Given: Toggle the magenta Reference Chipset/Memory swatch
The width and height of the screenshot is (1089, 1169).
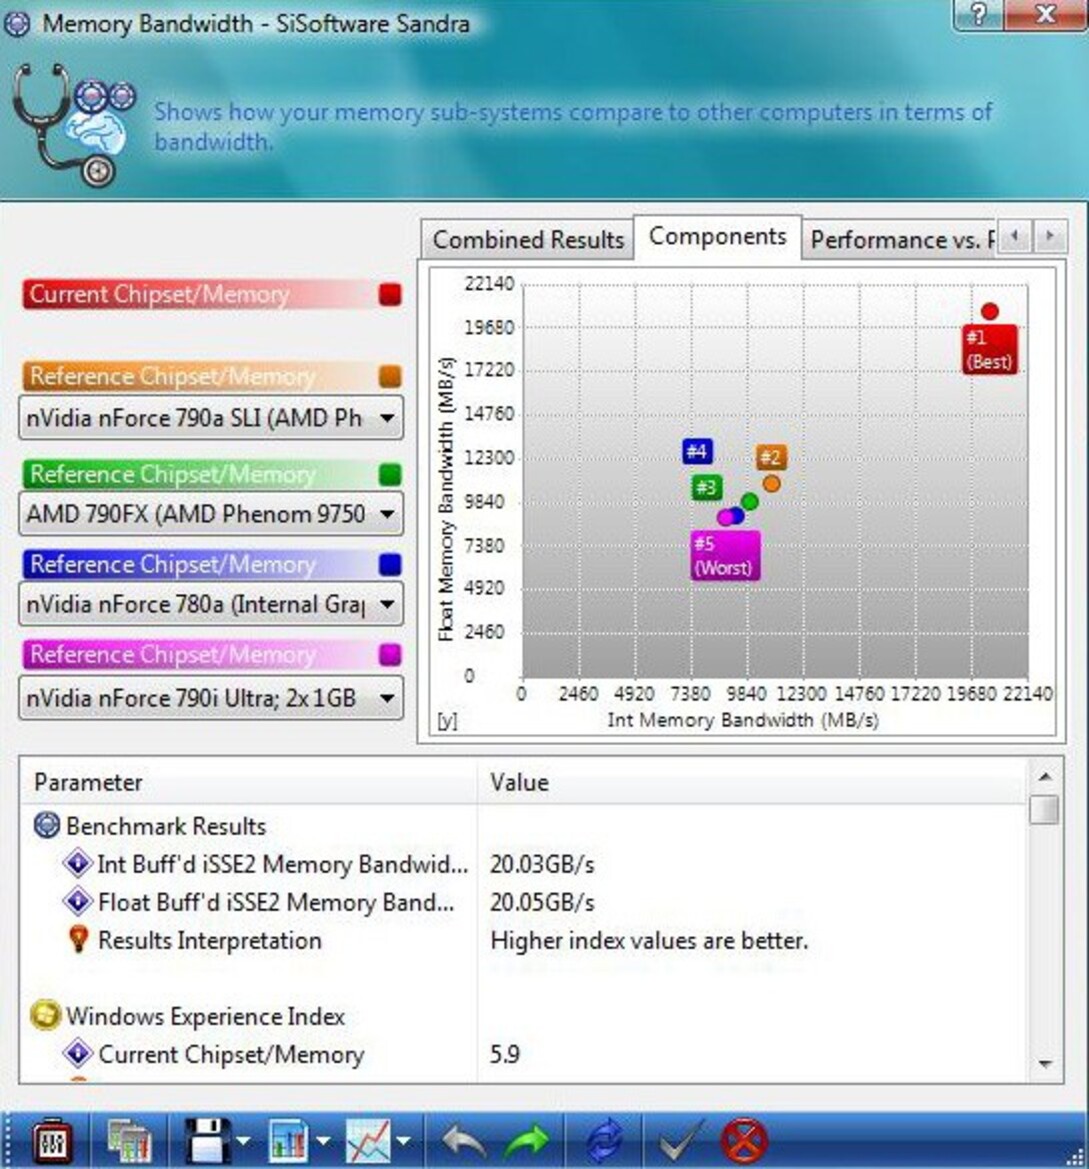Looking at the screenshot, I should (390, 655).
